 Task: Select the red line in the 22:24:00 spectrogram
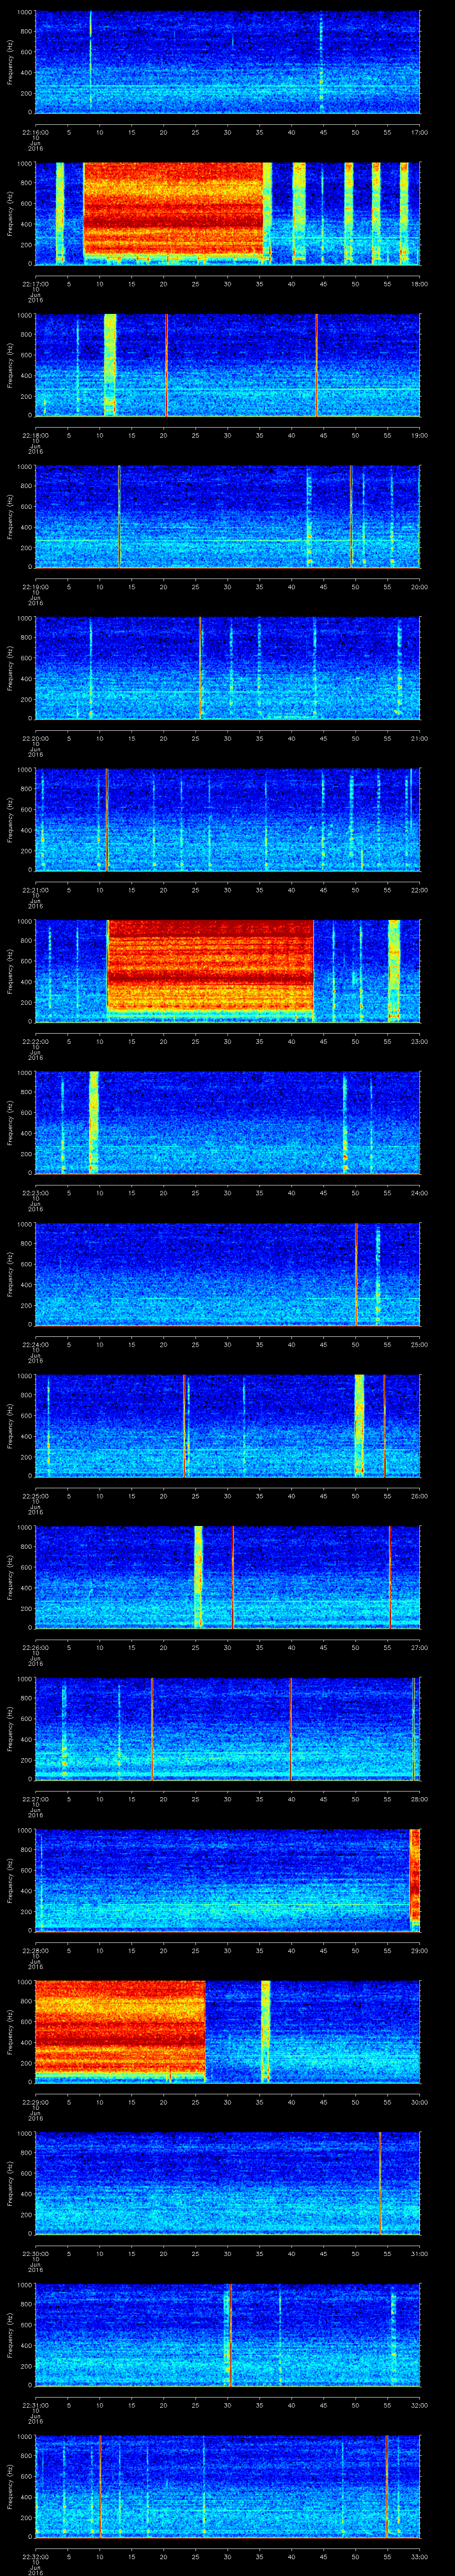tap(356, 1273)
